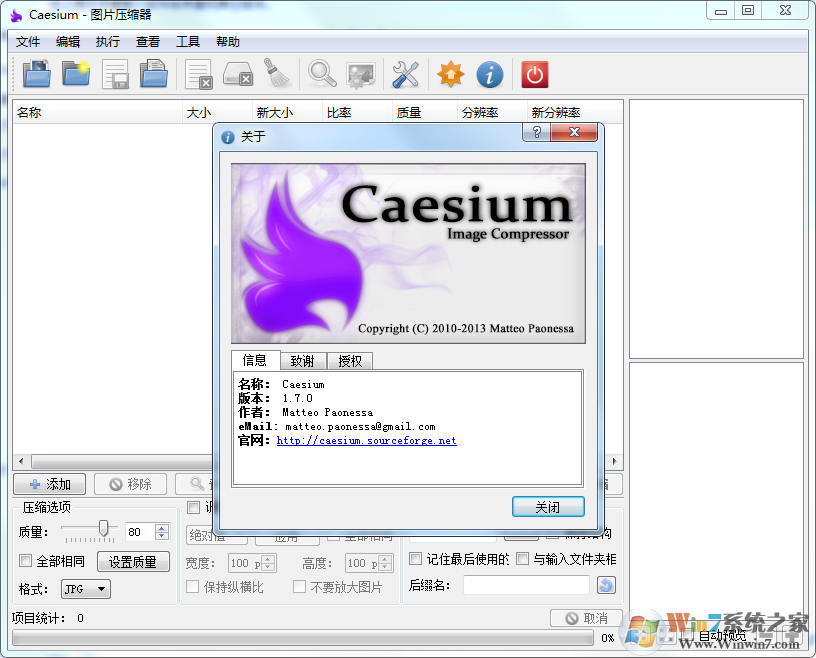The height and width of the screenshot is (658, 816).
Task: Open the Info toolbar icon
Action: [489, 74]
